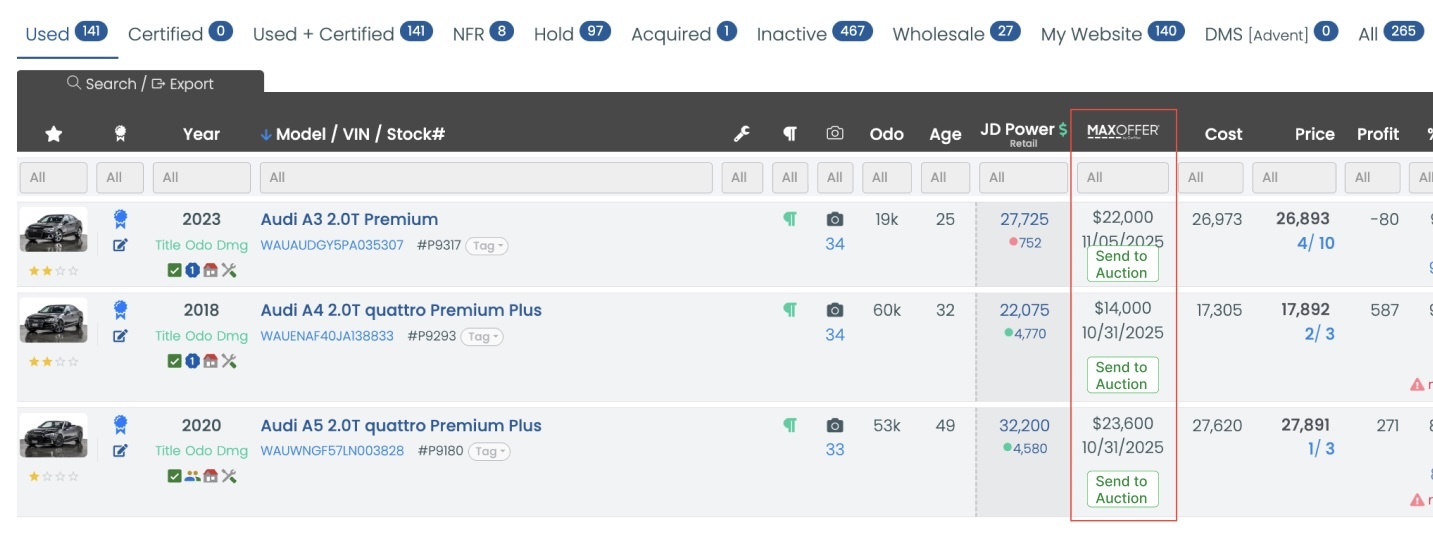
Task: Toggle the green checkmark box on Audi A4 row
Action: (174, 361)
